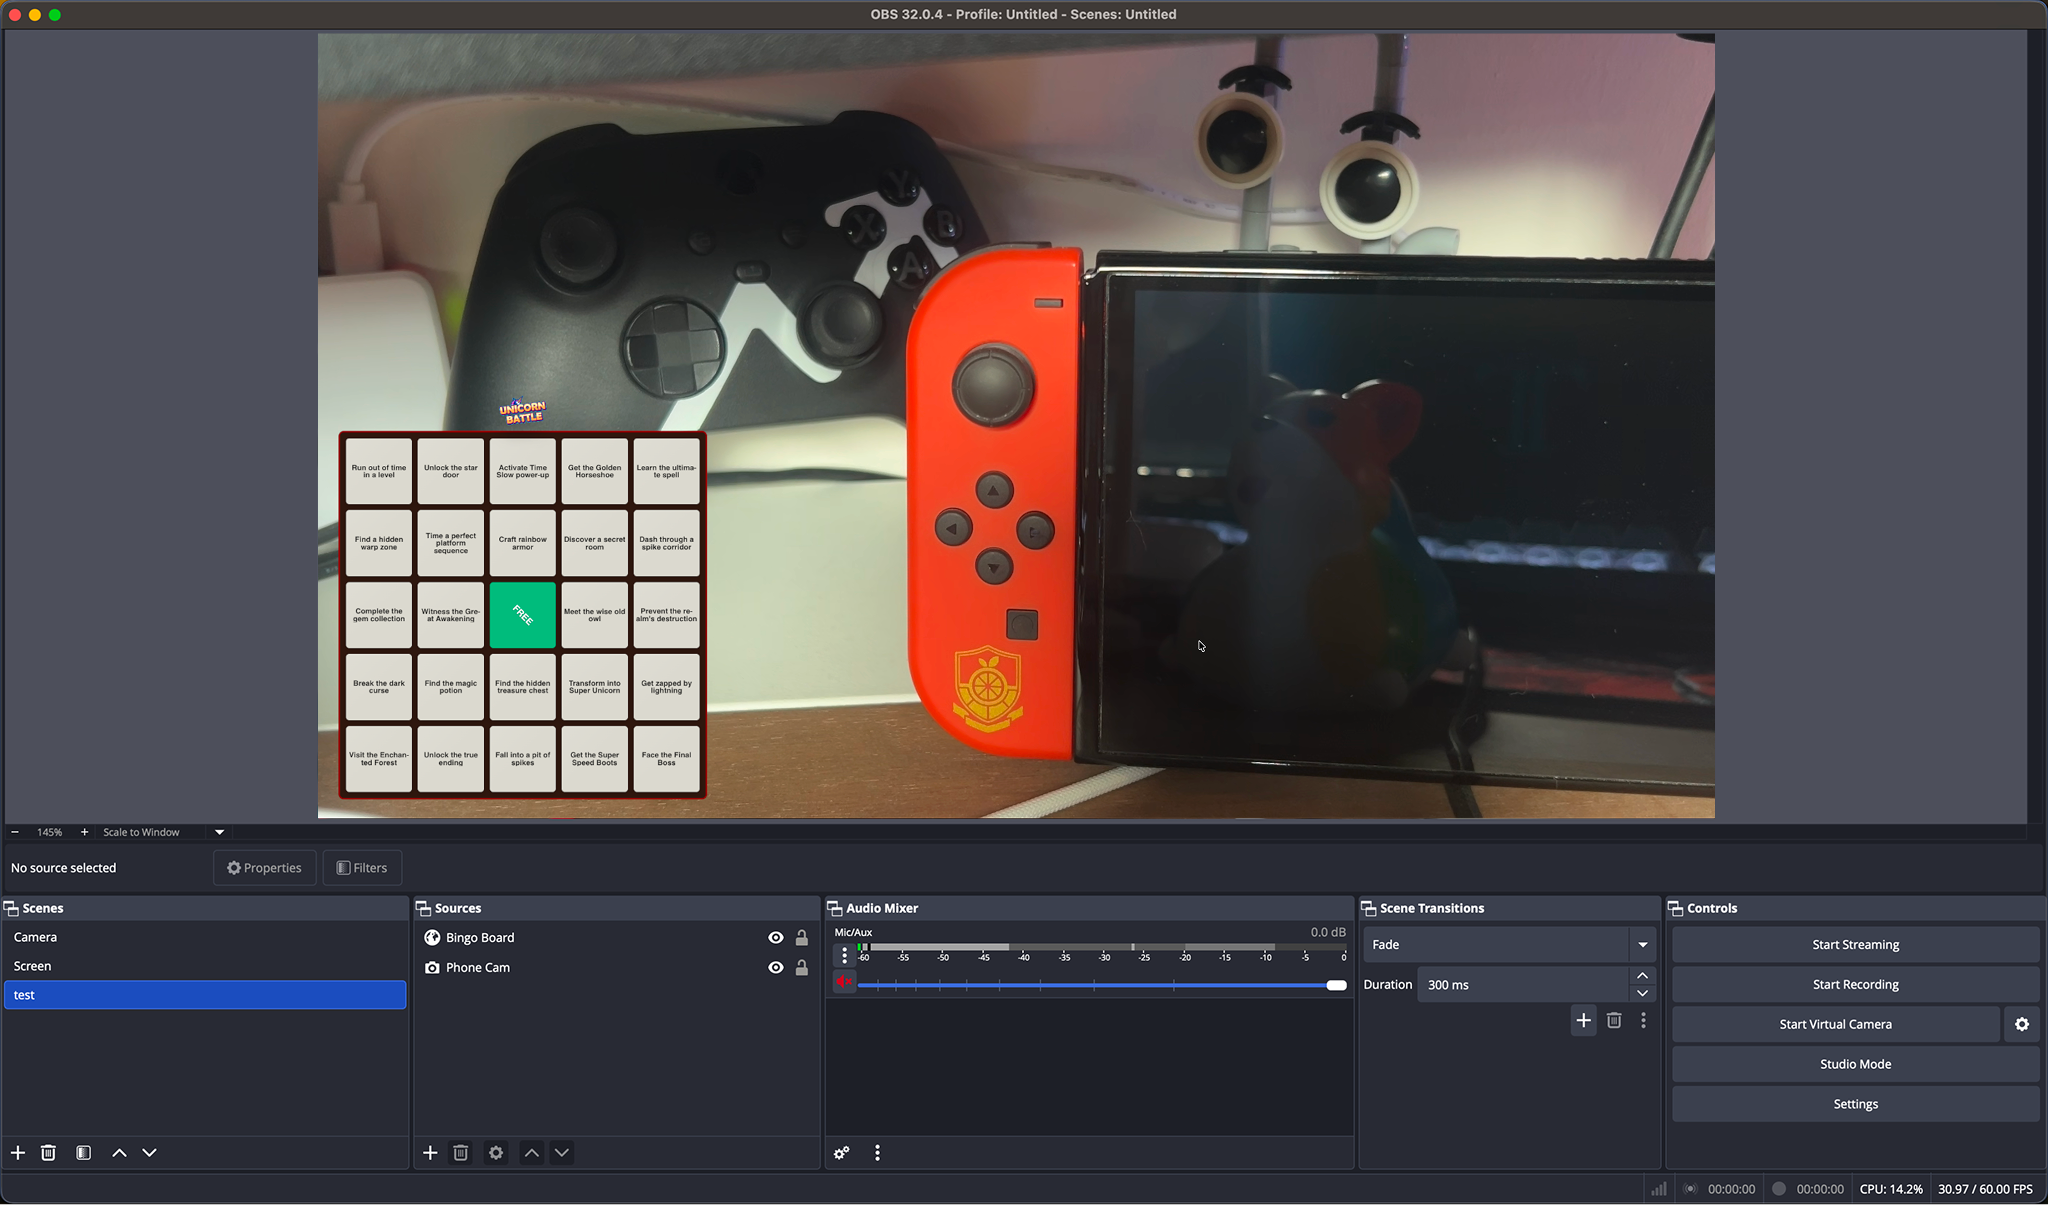This screenshot has height=1205, width=2048.
Task: Lock the Phone Cam source
Action: [x=801, y=967]
